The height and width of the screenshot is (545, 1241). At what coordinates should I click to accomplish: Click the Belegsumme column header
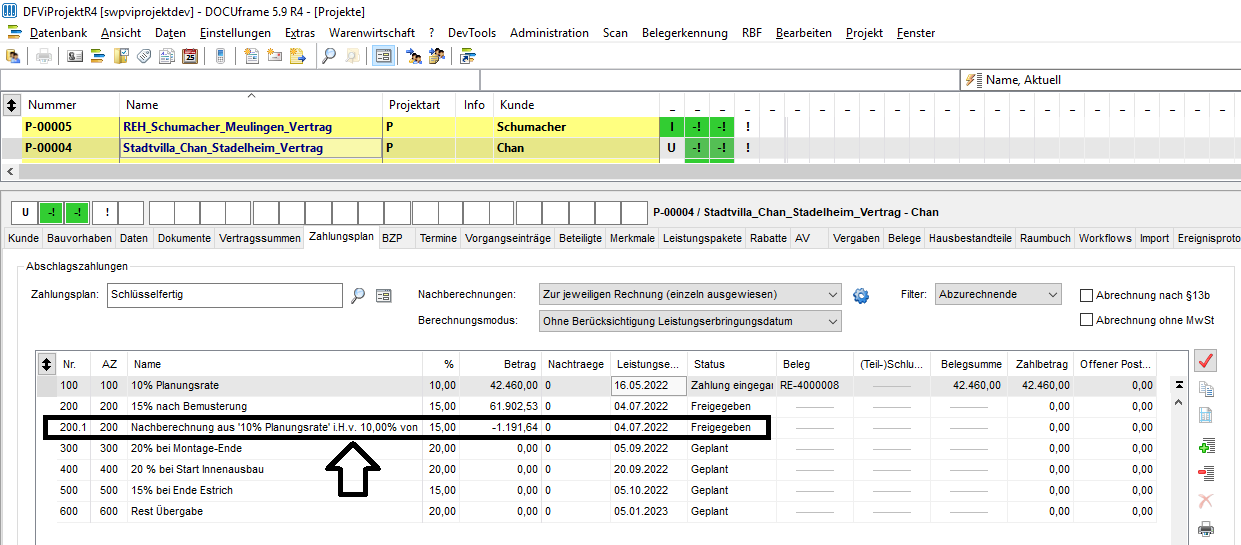965,364
